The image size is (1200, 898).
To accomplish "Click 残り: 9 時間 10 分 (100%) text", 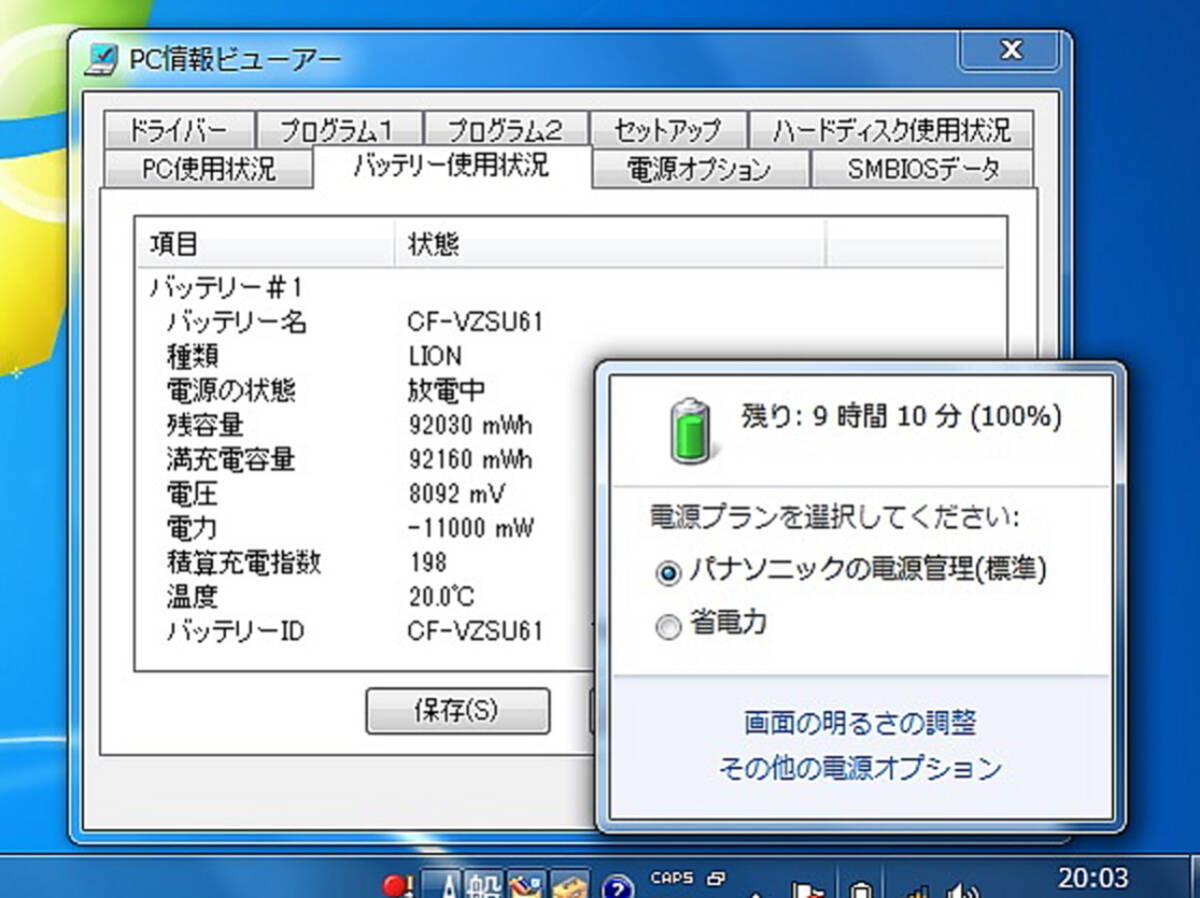I will tap(902, 417).
